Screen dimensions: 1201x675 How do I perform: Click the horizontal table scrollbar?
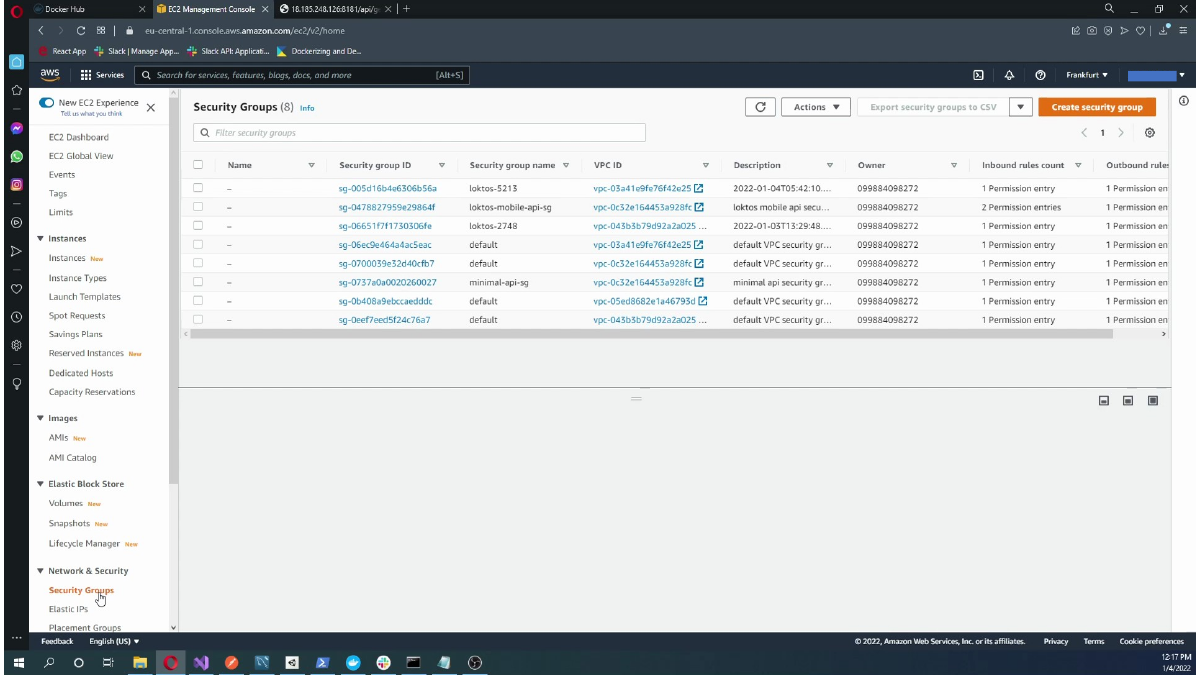point(651,333)
